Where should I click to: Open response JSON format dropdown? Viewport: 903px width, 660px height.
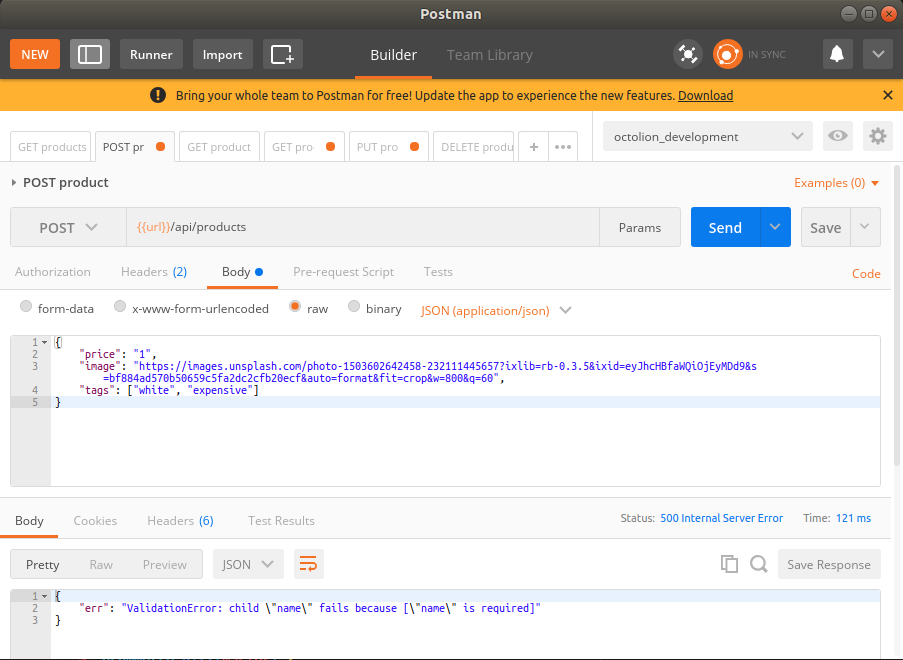pos(248,564)
